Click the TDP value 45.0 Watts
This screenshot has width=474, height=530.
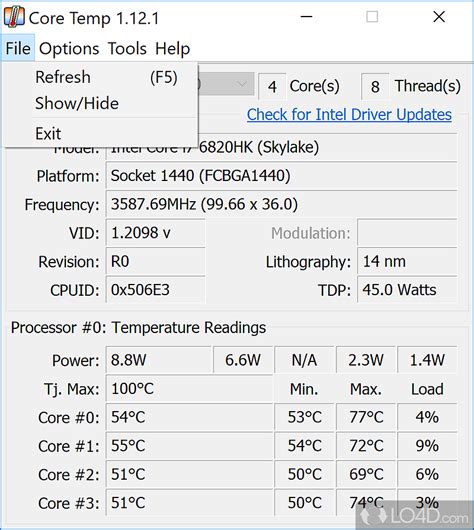[x=407, y=290]
